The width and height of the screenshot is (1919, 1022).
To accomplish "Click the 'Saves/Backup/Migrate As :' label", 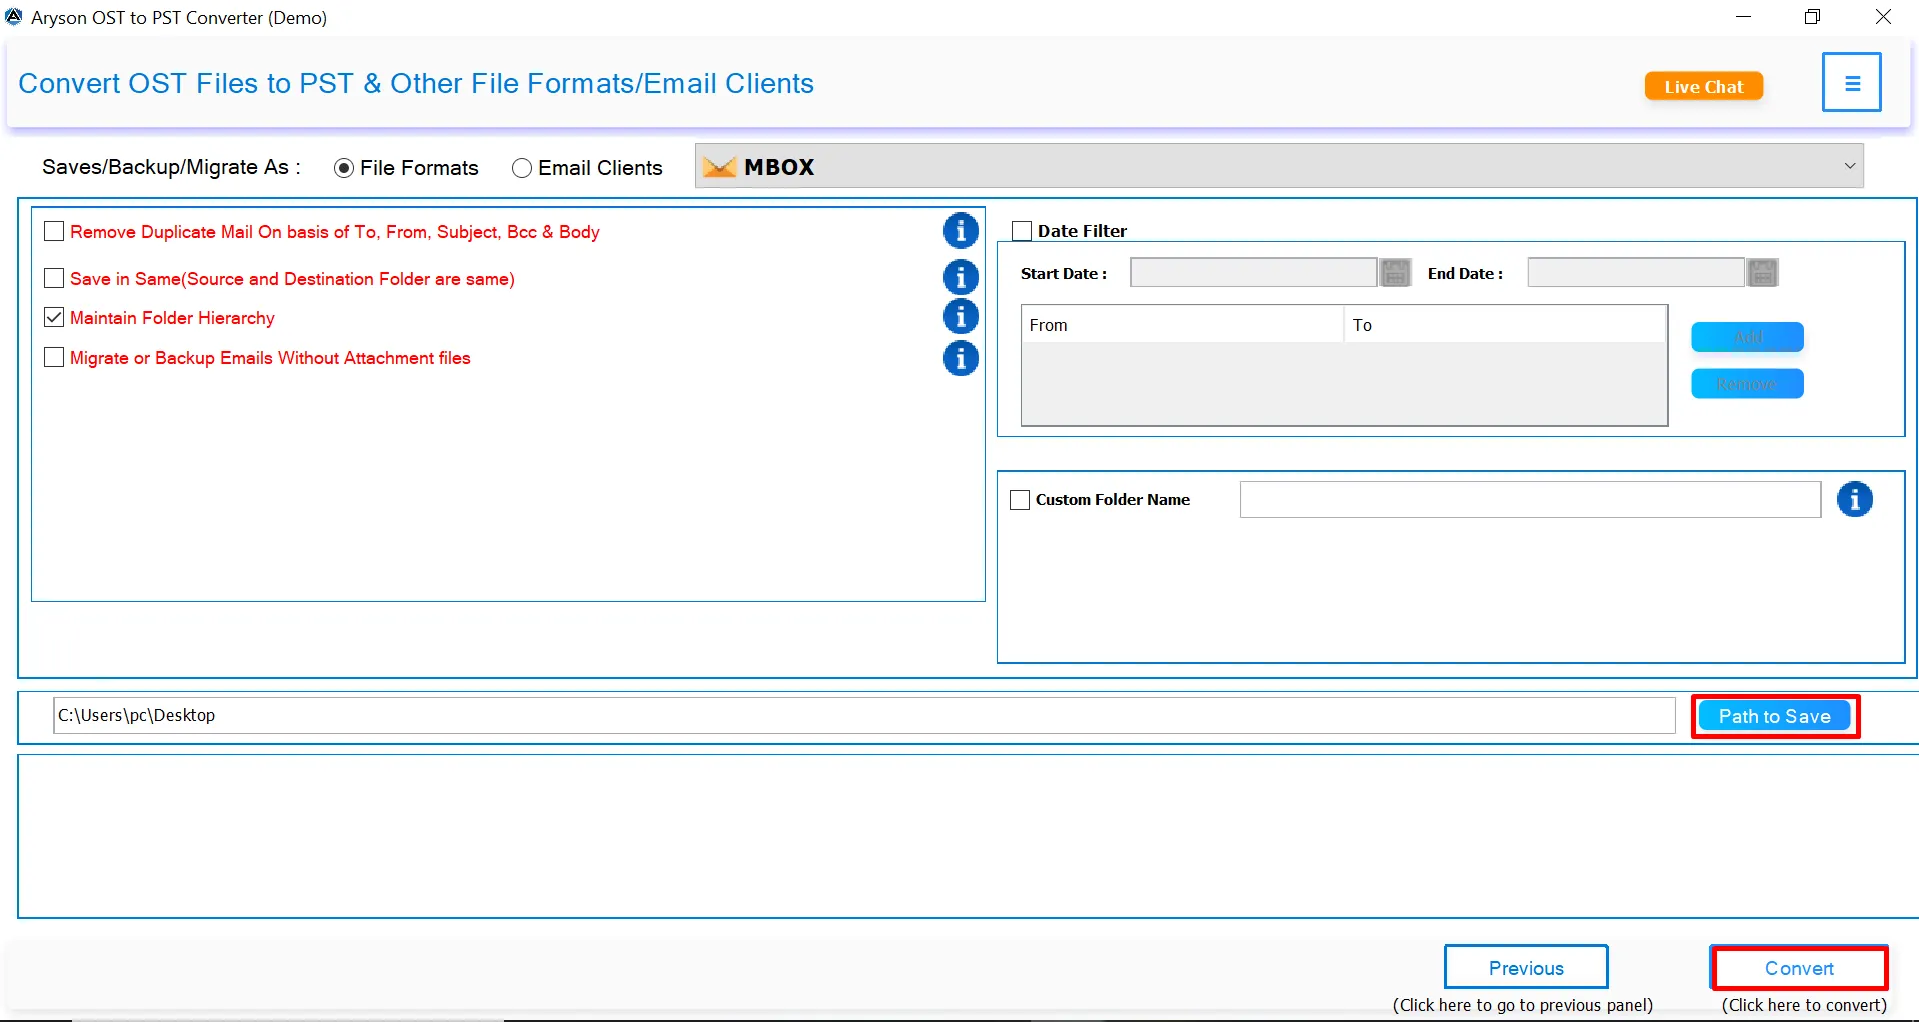I will pos(171,167).
